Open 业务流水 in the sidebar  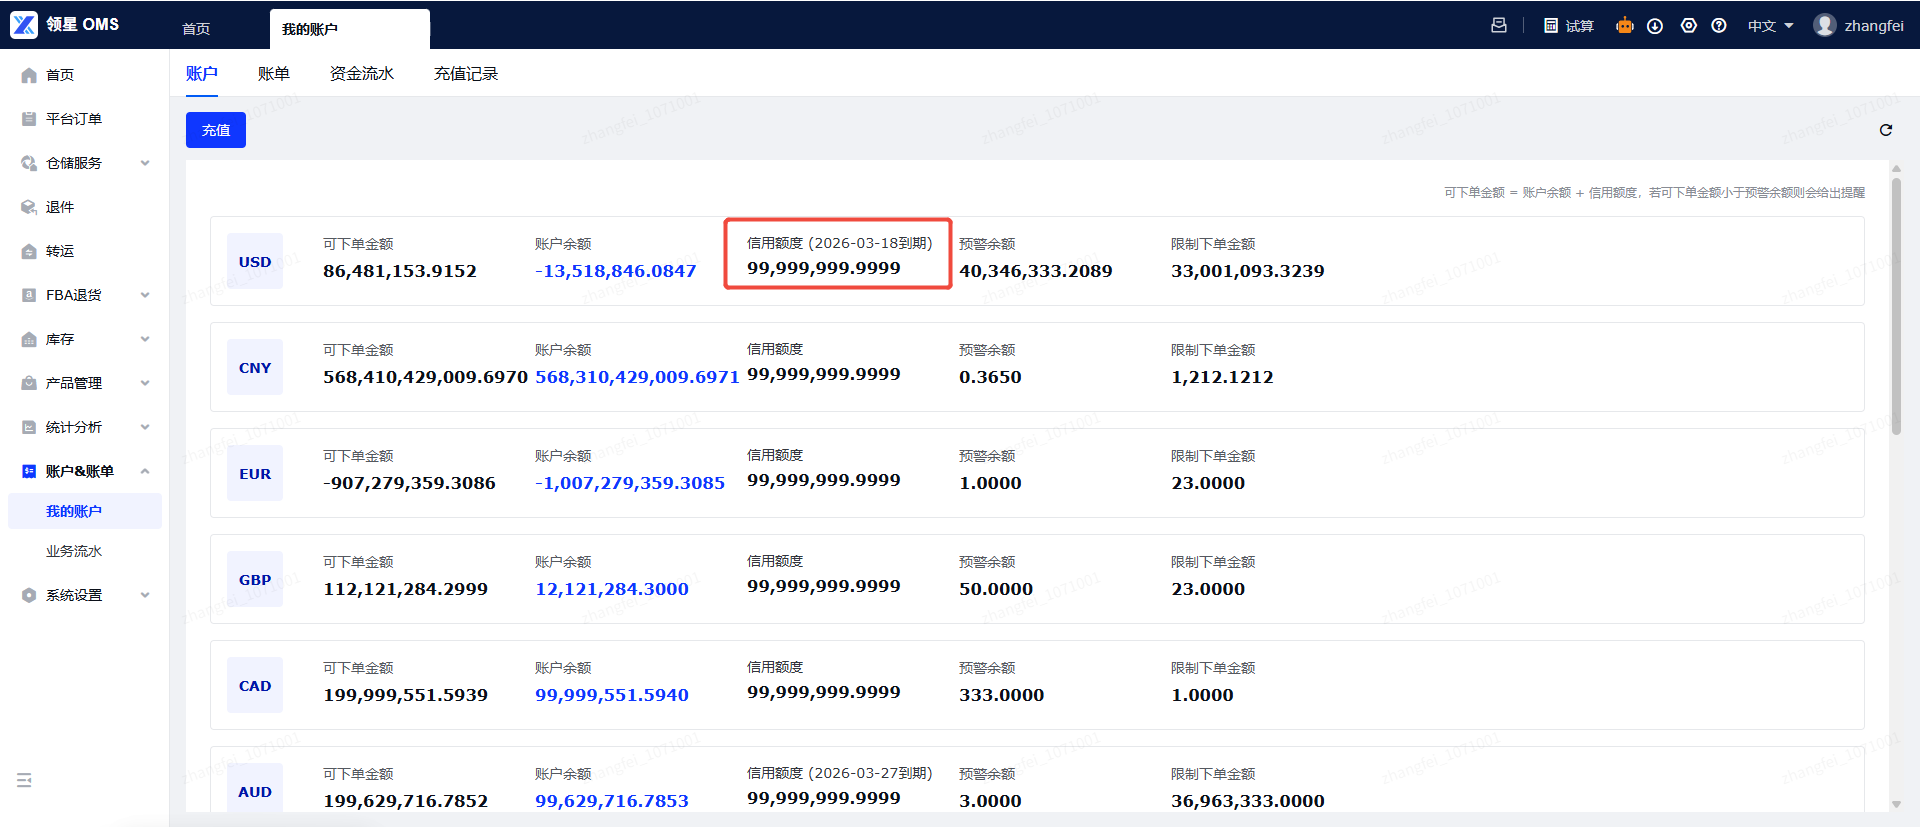[x=74, y=551]
